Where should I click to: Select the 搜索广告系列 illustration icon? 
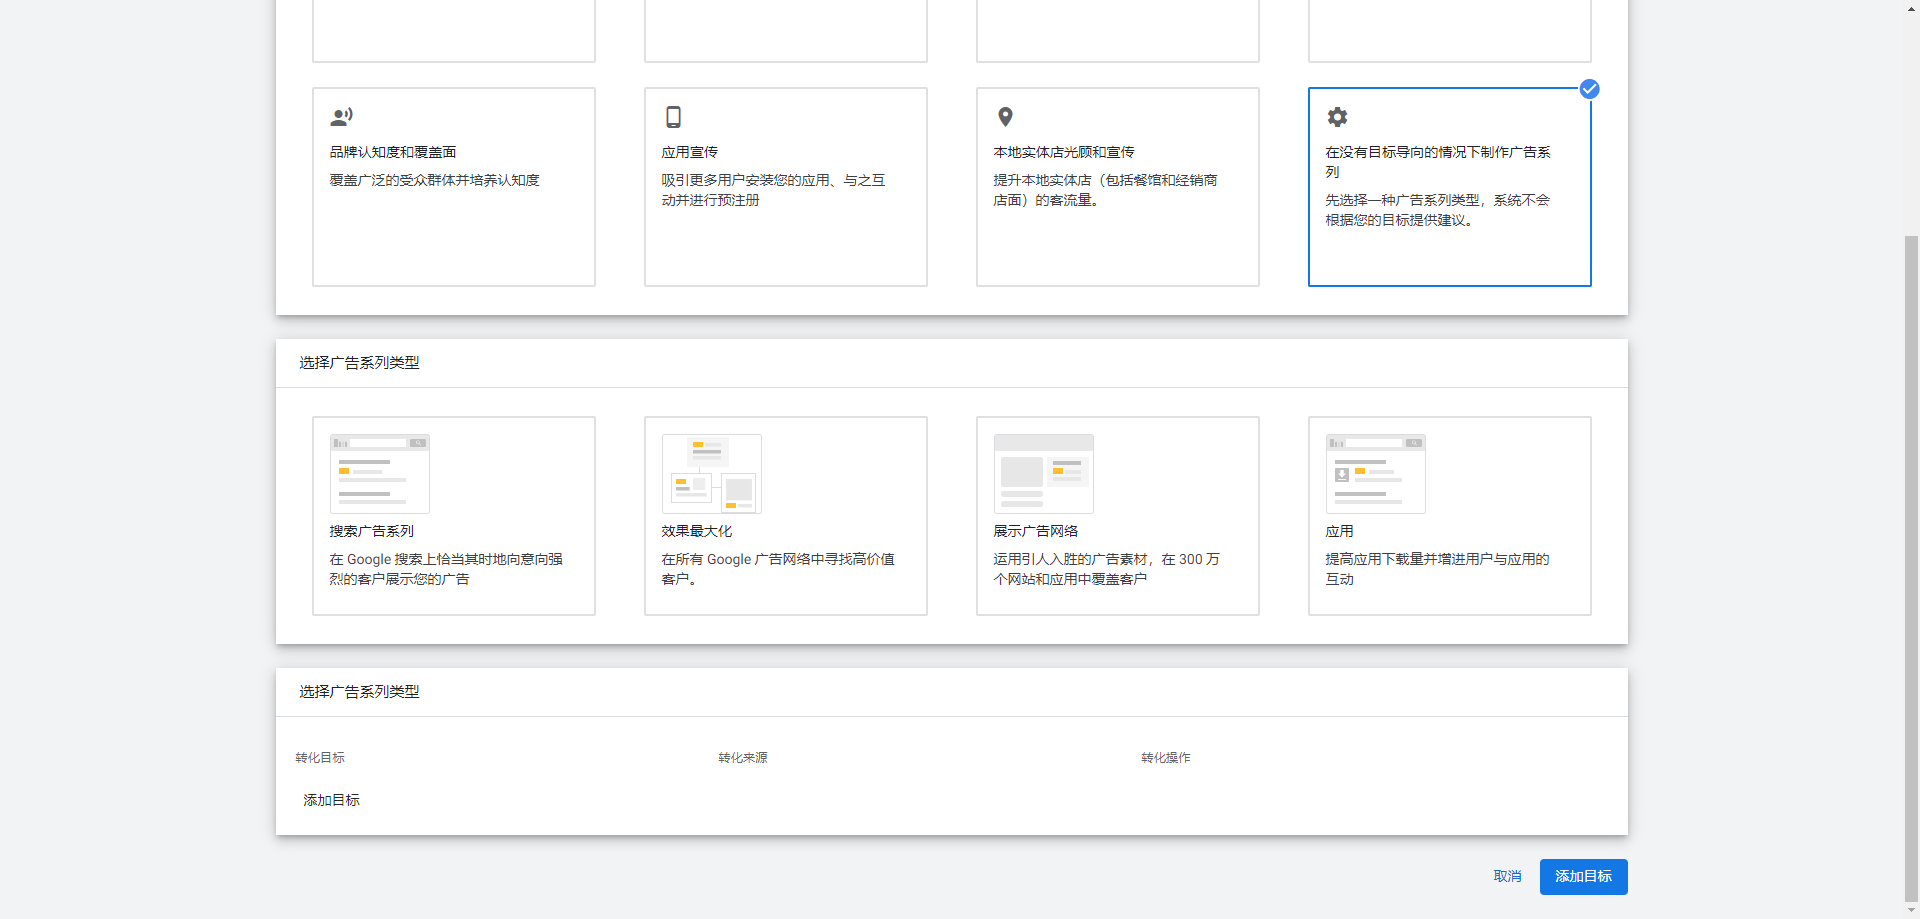(x=379, y=474)
